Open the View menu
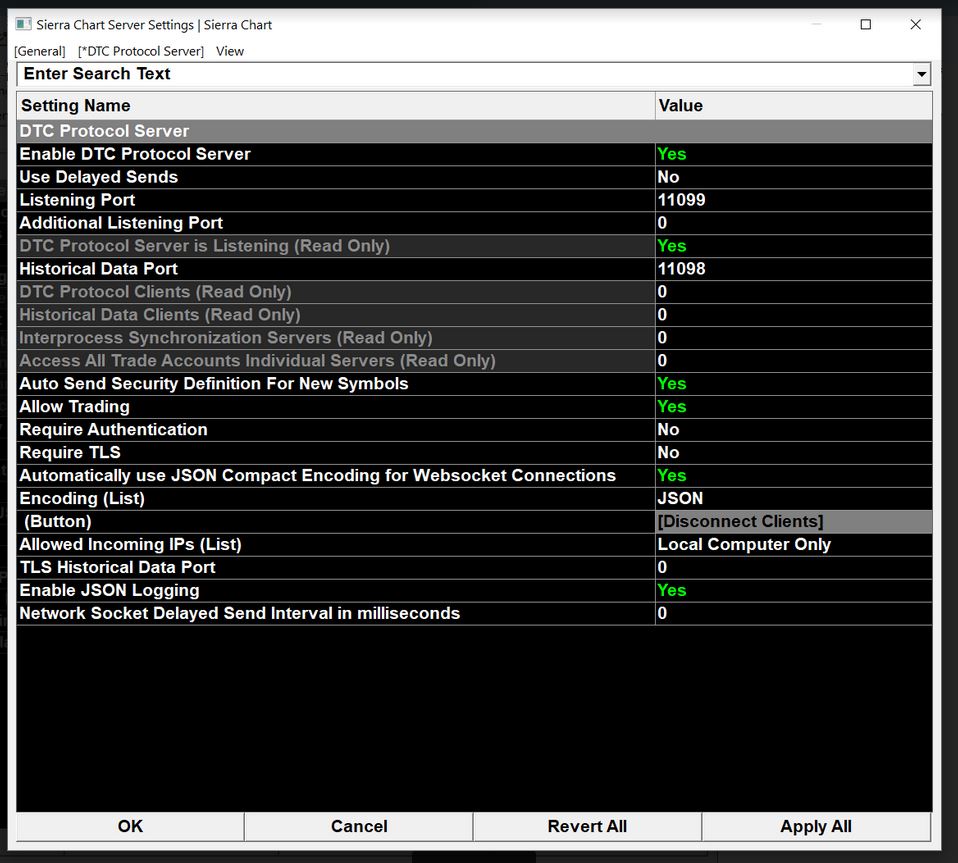 230,51
